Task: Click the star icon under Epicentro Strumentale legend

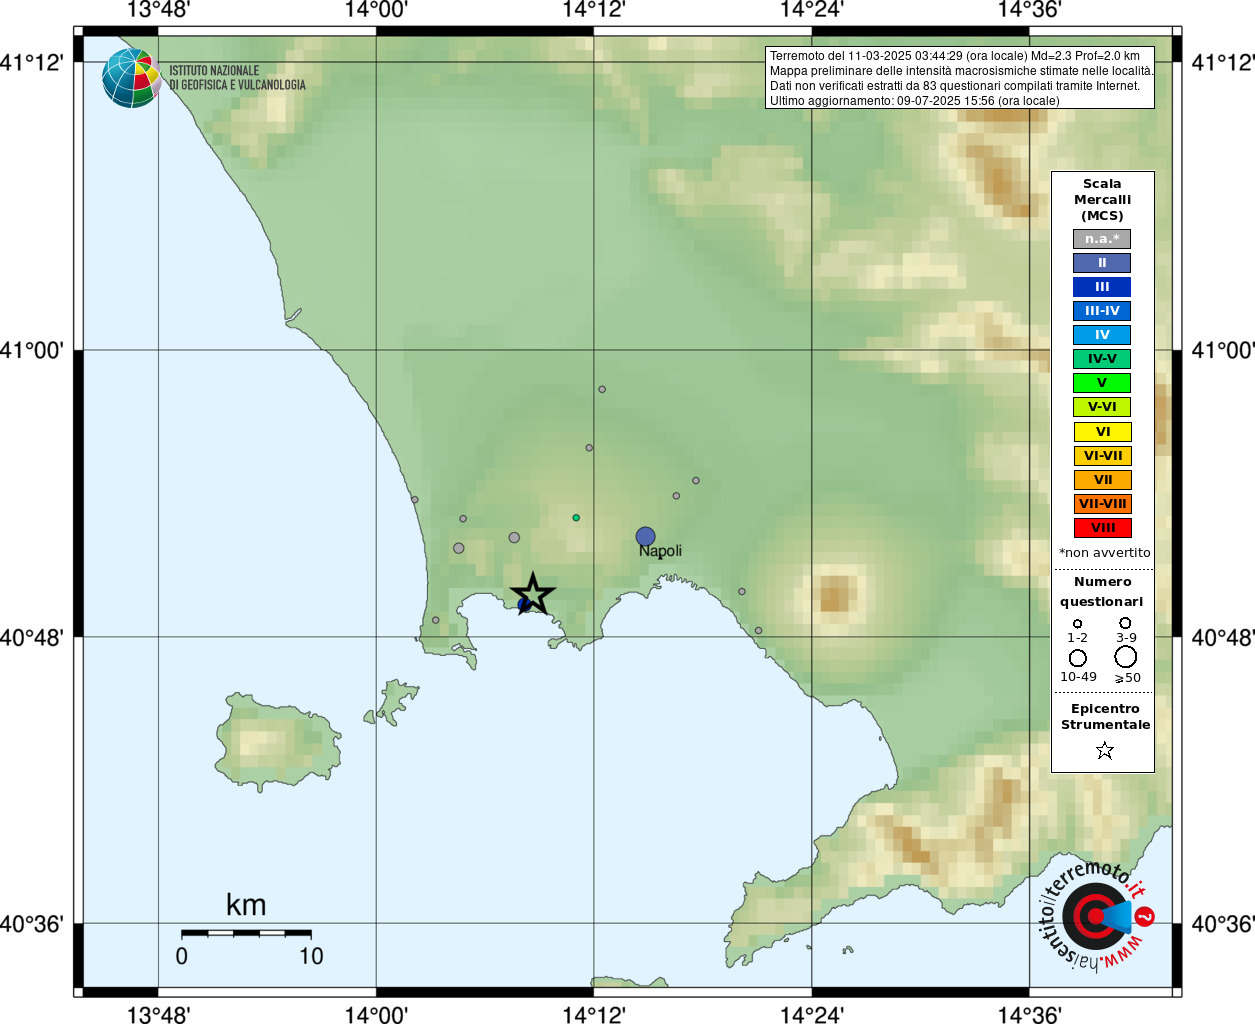Action: click(1105, 750)
